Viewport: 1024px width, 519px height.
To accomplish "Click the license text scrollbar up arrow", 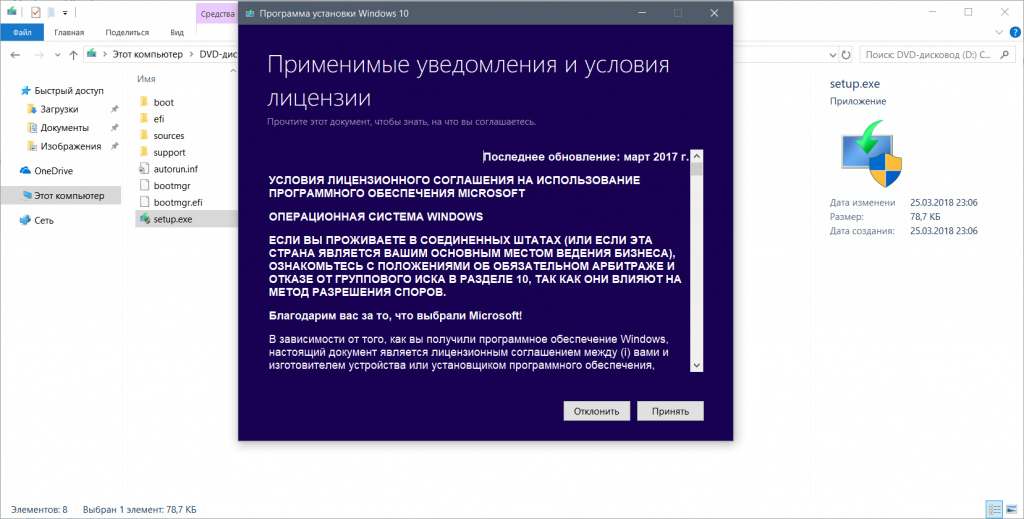I will pos(697,156).
